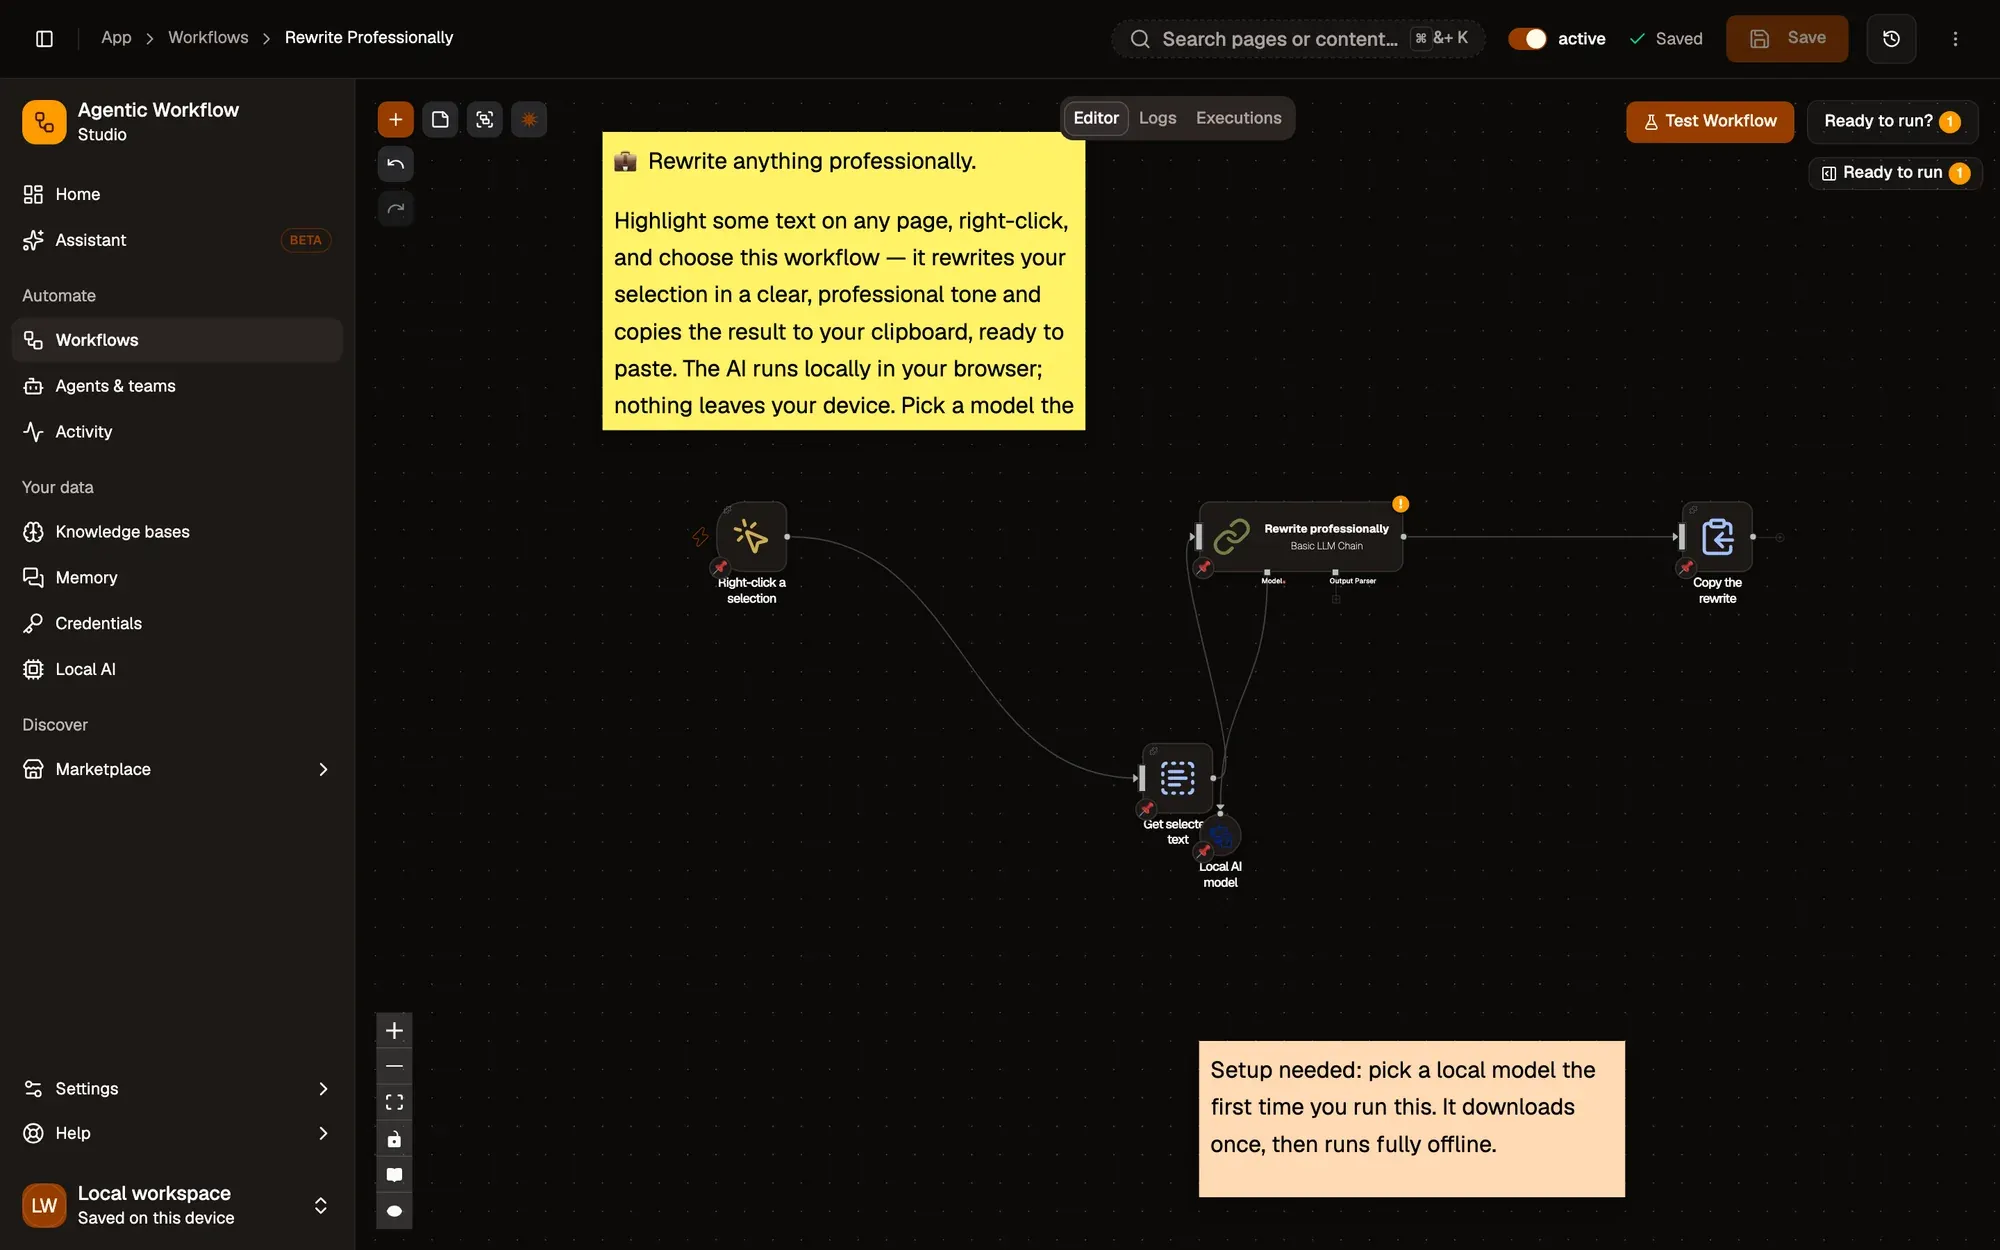2000x1250 pixels.
Task: Select the Get selected text node
Action: click(x=1177, y=778)
